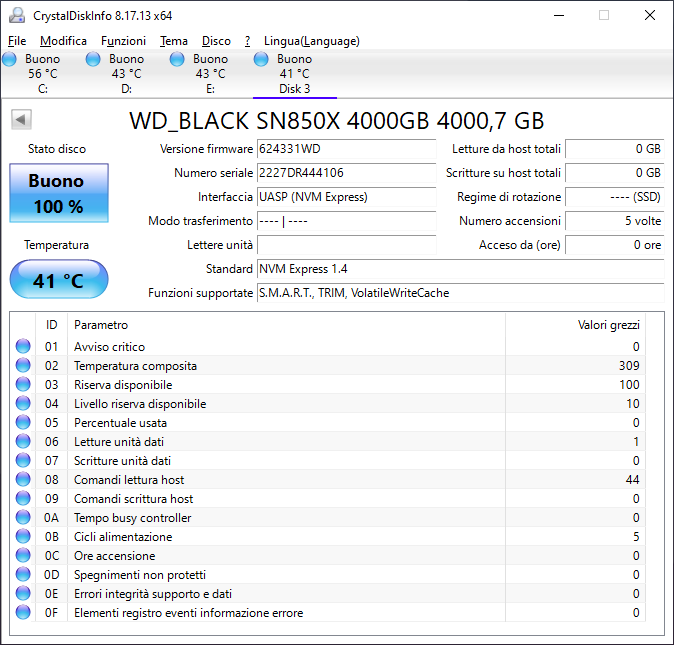Click the status orb for Scritture unità dati
This screenshot has width=674, height=645.
[x=23, y=460]
